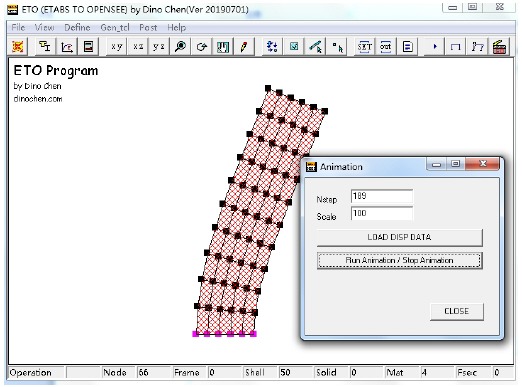Image resolution: width=522 pixels, height=387 pixels.
Task: Click the Nstep input field
Action: click(382, 196)
